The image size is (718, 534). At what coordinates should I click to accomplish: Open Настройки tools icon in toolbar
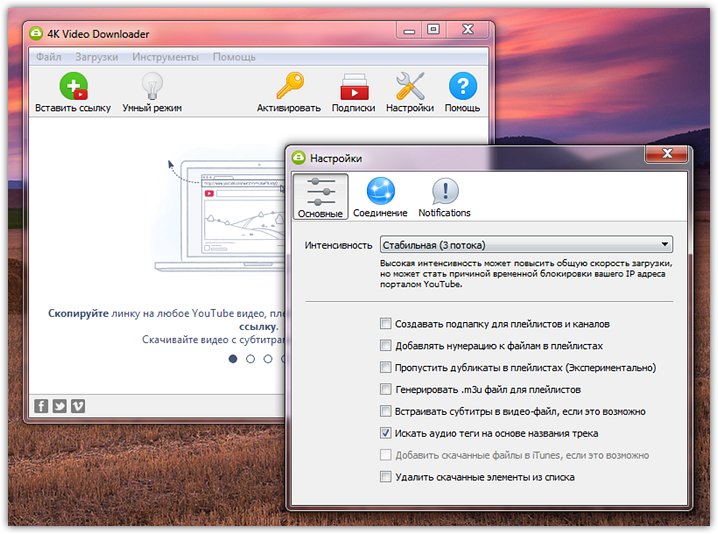[410, 86]
